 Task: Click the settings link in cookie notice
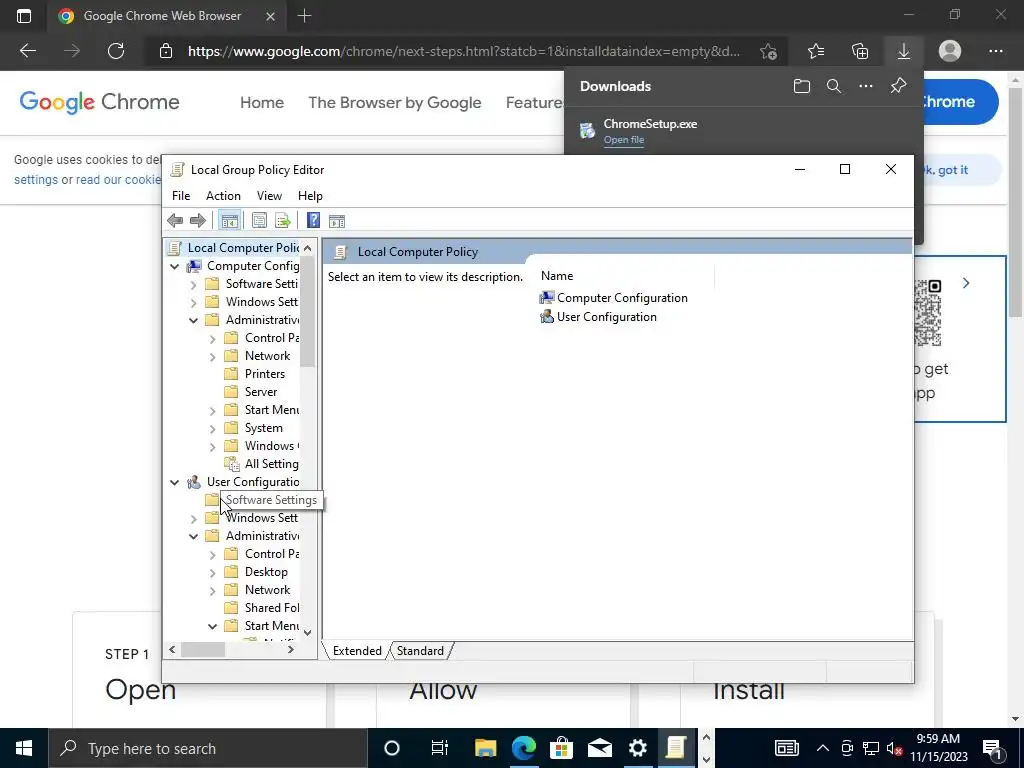[x=36, y=180]
